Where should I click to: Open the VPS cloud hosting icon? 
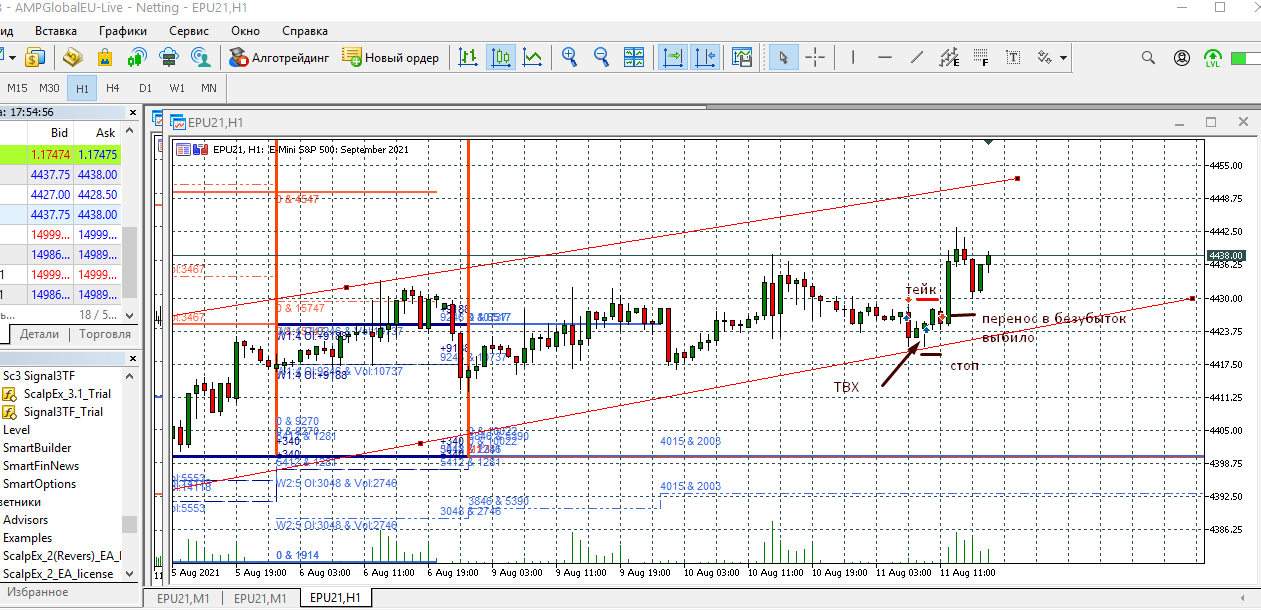[168, 57]
